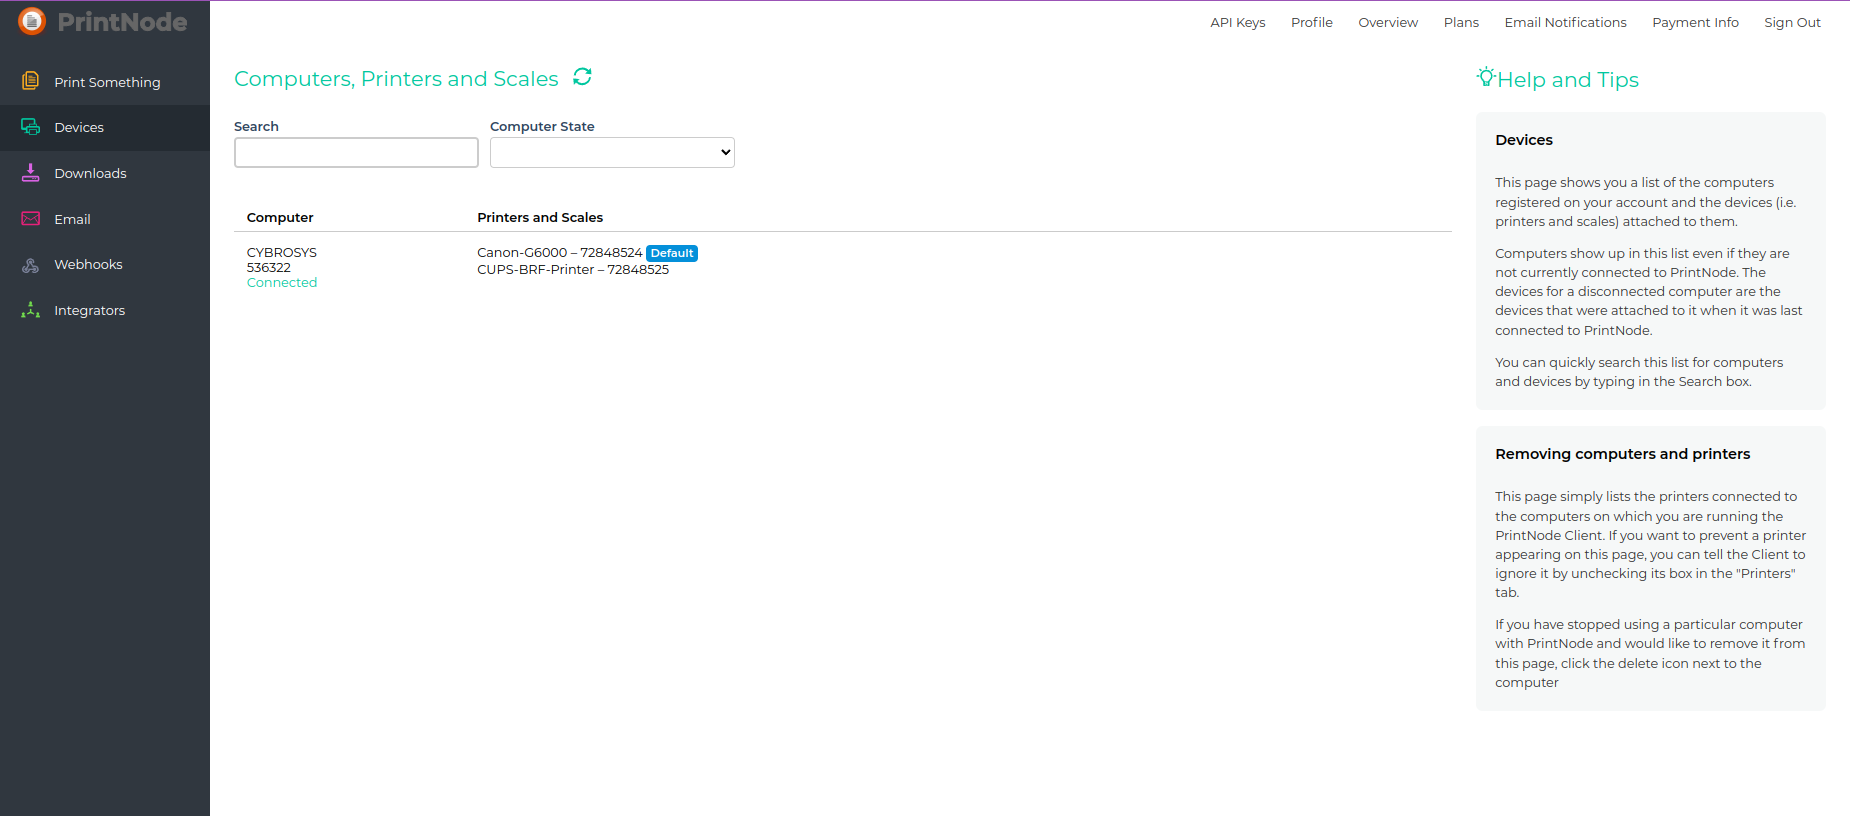The height and width of the screenshot is (816, 1850).
Task: Click computer ID 536322
Action: pos(269,268)
